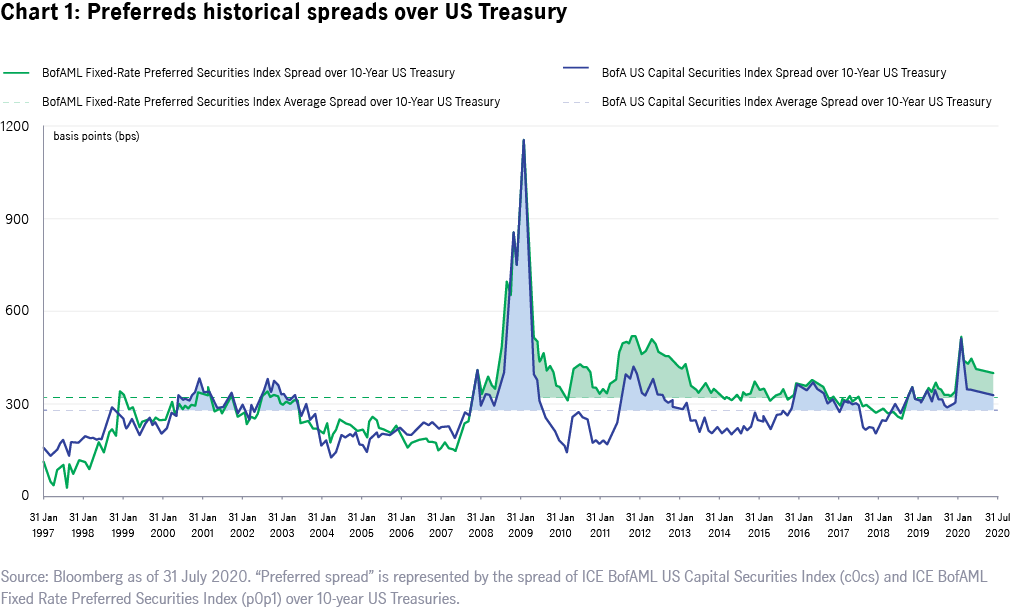This screenshot has height=608, width=1011.
Task: Select BofA US Capital Securities Average Spread legend text
Action: [x=796, y=102]
